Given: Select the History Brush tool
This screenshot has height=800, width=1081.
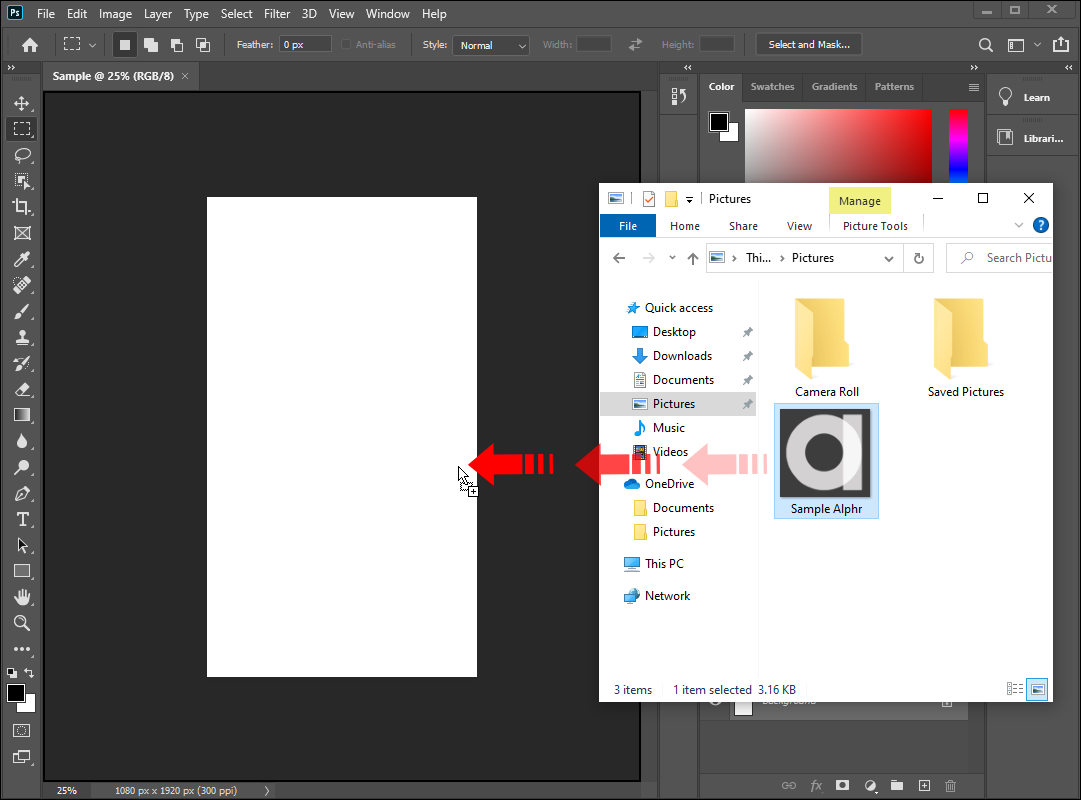Looking at the screenshot, I should click(22, 363).
